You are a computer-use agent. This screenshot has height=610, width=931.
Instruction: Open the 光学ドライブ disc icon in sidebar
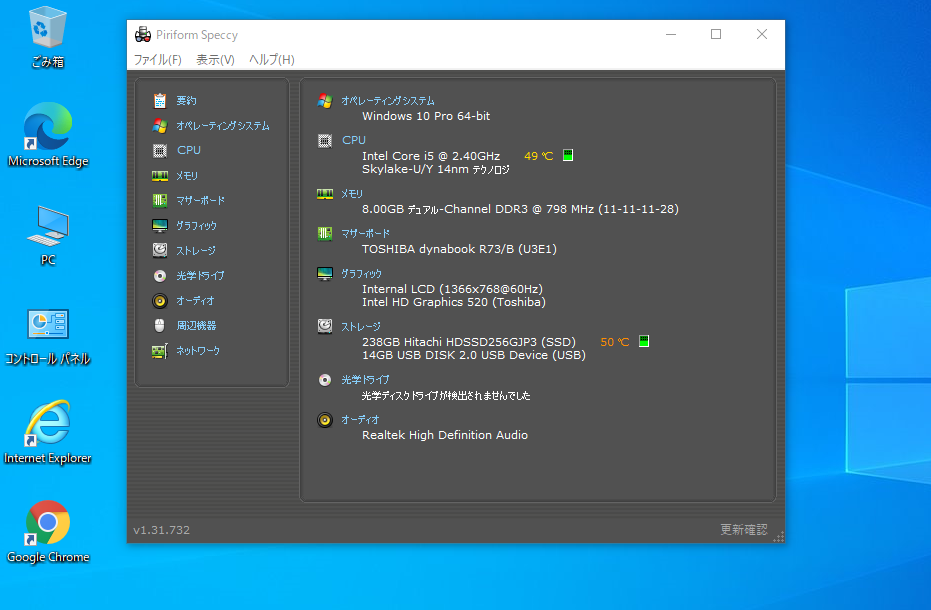coord(160,276)
